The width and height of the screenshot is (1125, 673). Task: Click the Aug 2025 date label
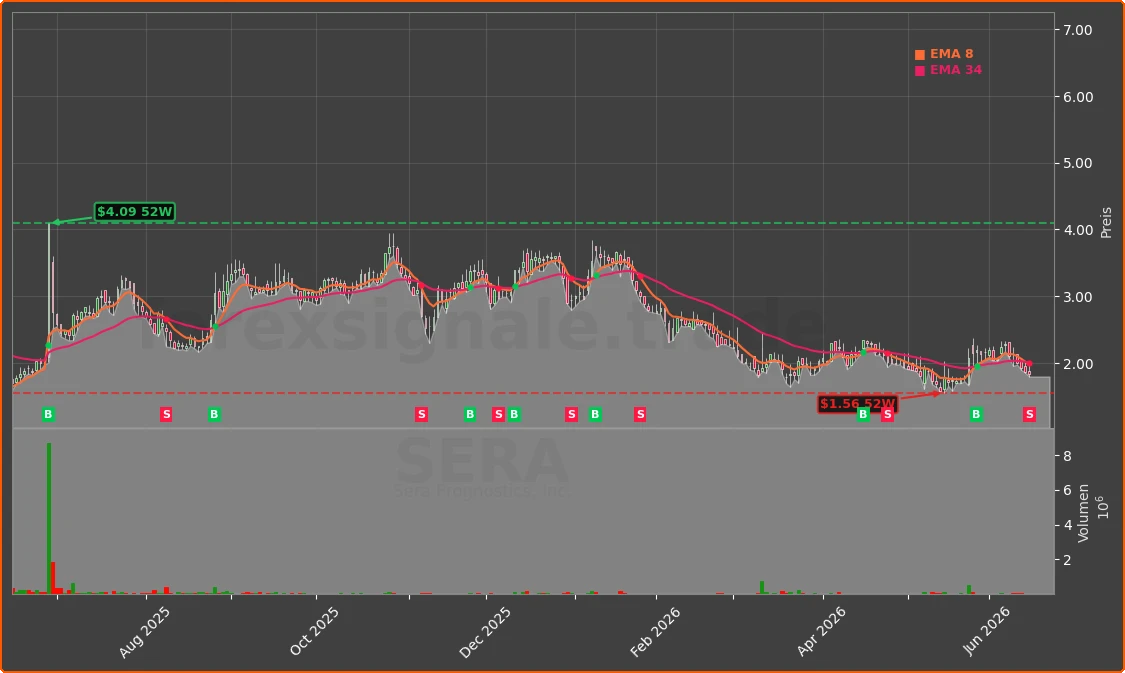144,632
